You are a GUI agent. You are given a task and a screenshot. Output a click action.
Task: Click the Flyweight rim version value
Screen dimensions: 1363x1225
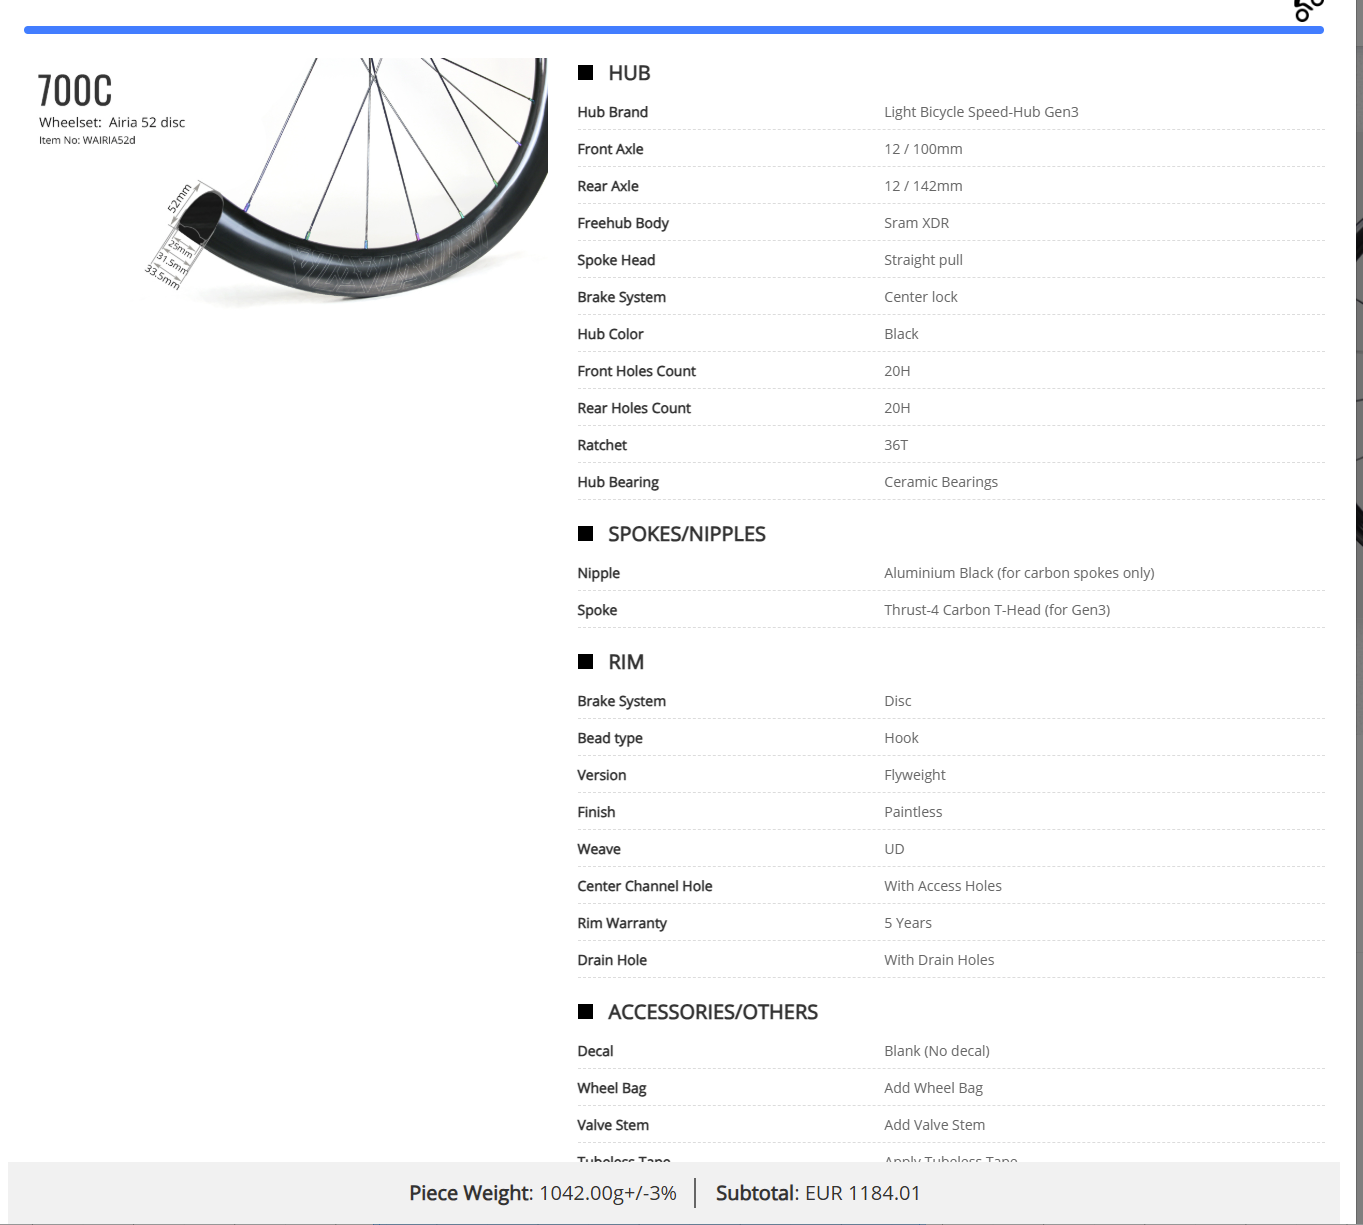coord(914,775)
